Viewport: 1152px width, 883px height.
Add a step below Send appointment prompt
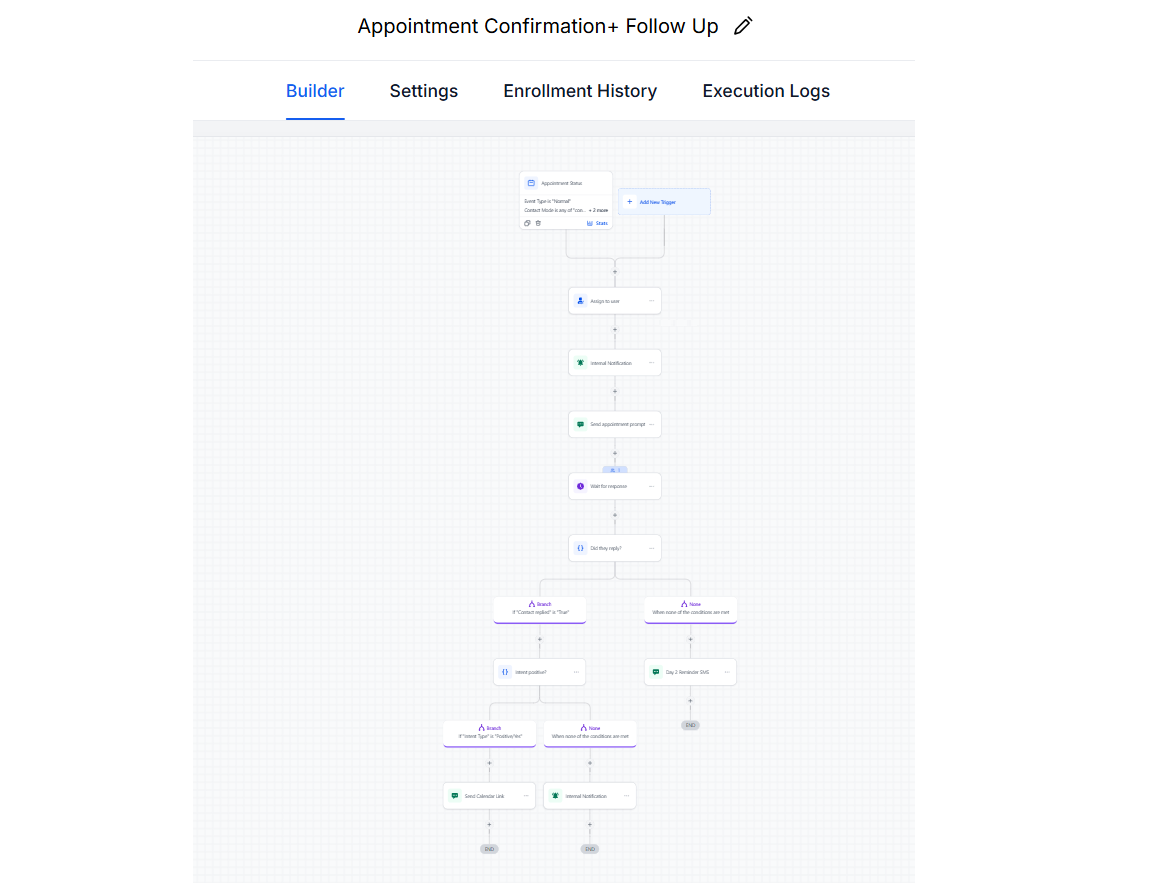click(615, 453)
